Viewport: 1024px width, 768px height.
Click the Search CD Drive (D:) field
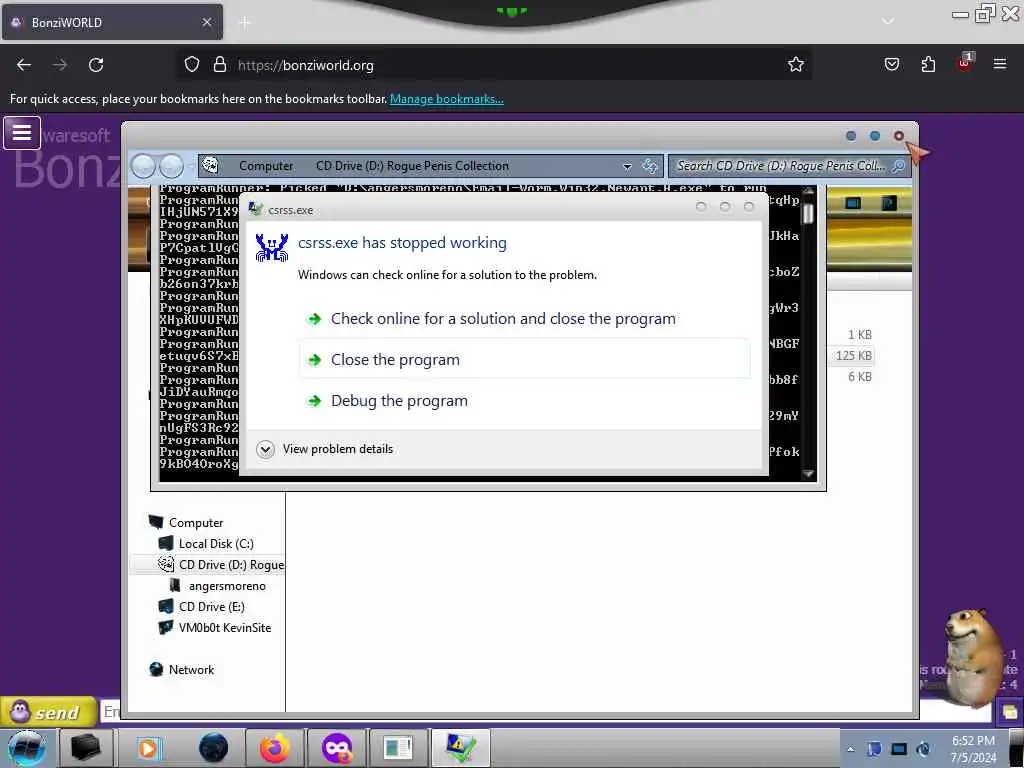pos(781,166)
